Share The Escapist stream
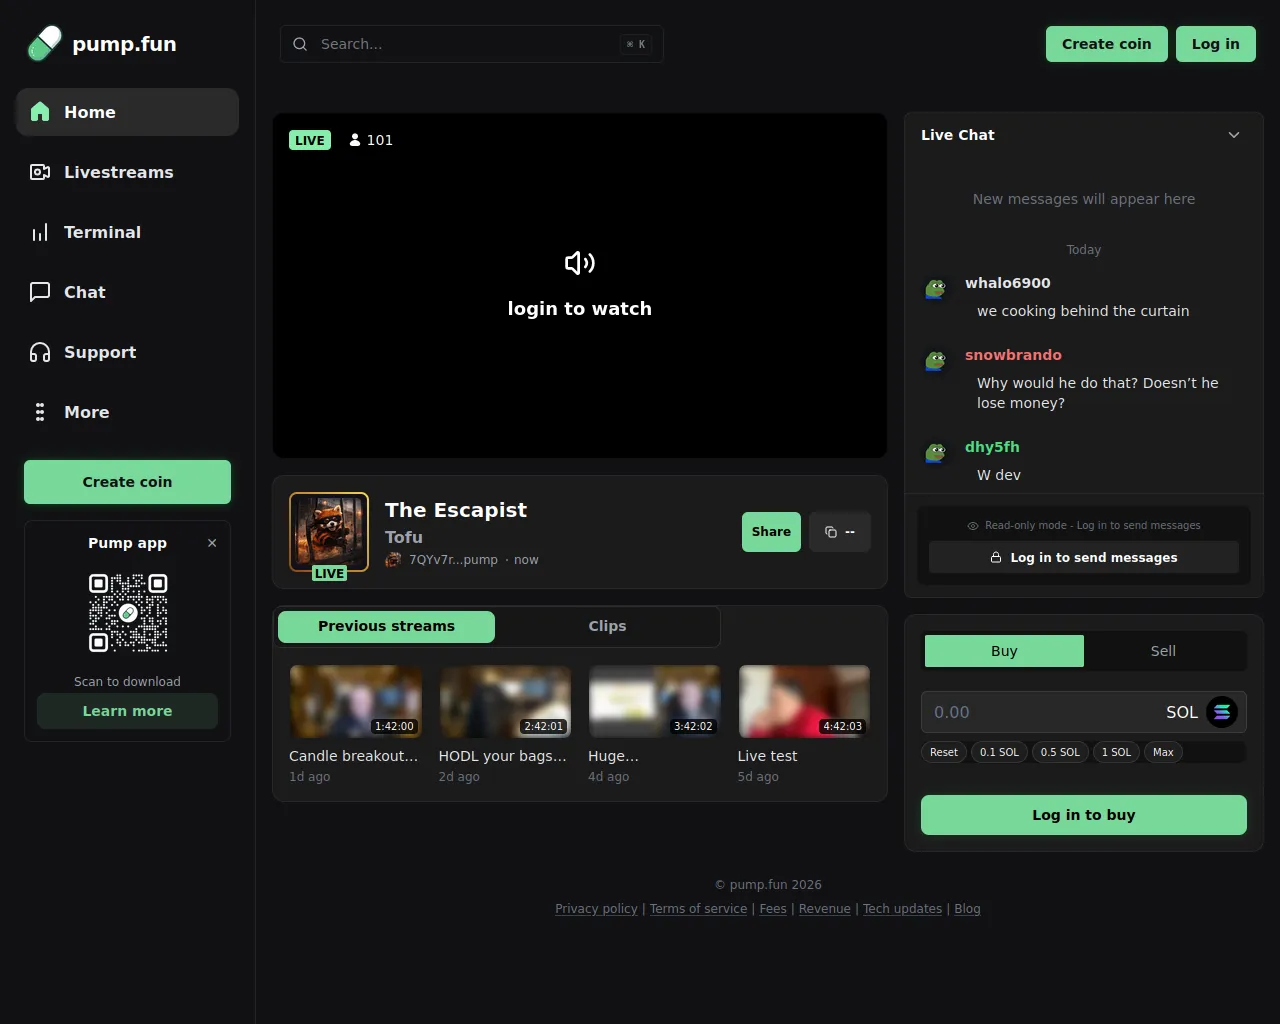Screen dimensions: 1280x1024 [771, 532]
